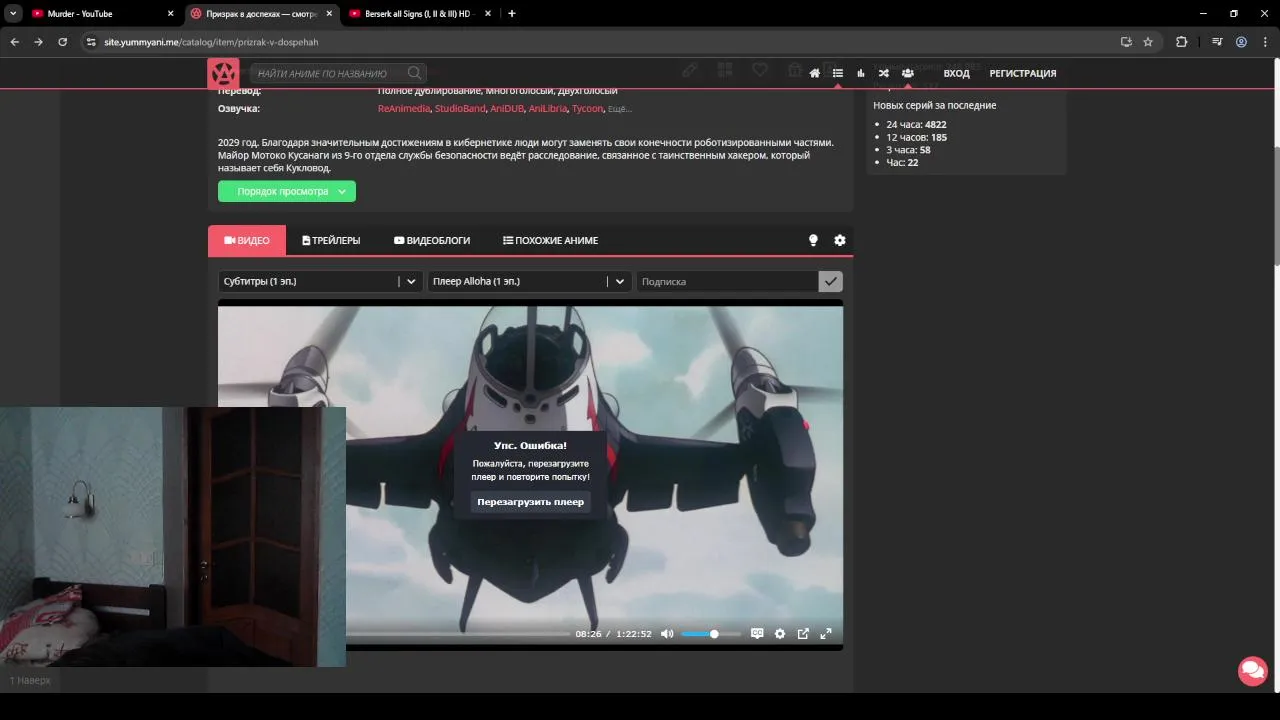Adjust the player volume slider
Screen dimensions: 1280x720
click(711, 634)
